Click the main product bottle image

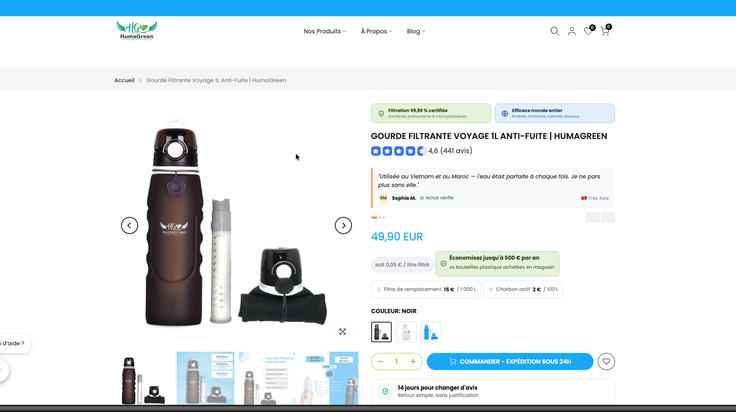(236, 225)
